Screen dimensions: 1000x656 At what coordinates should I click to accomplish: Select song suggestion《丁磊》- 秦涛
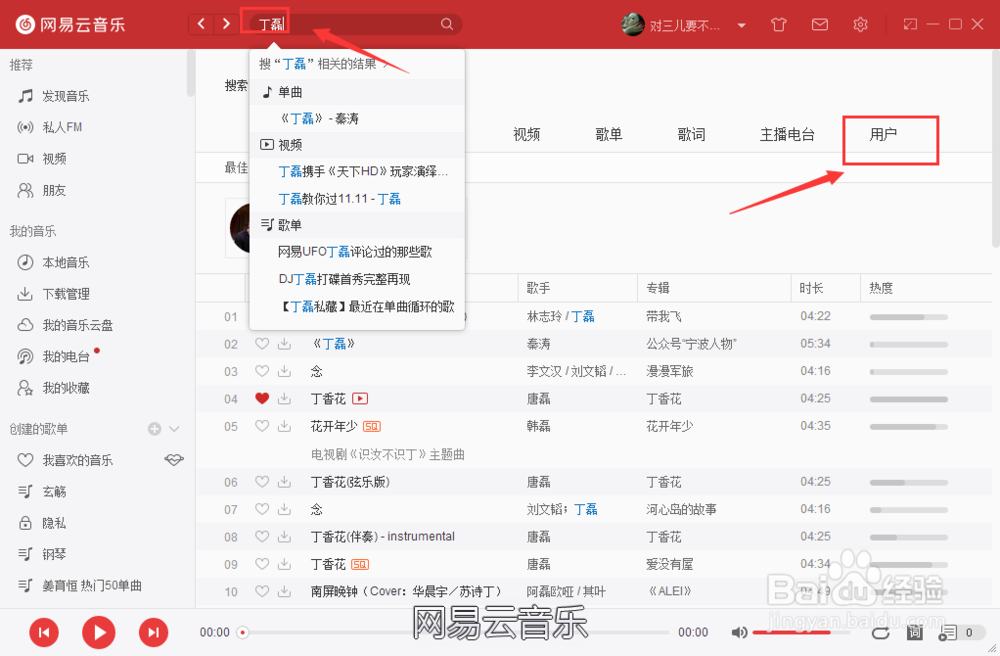[x=357, y=118]
